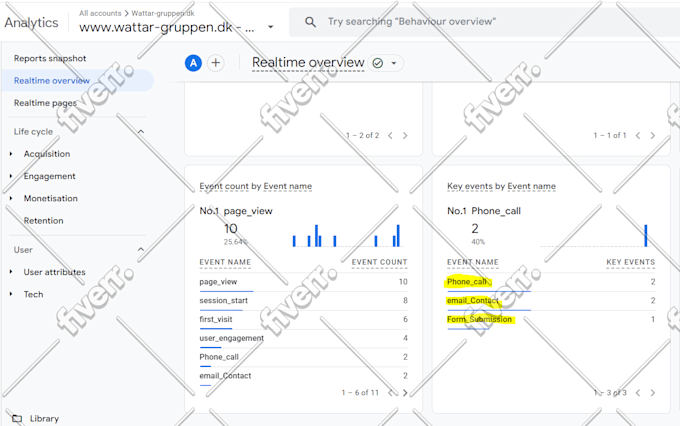
Task: Click the search magnifier icon
Action: pyautogui.click(x=310, y=22)
